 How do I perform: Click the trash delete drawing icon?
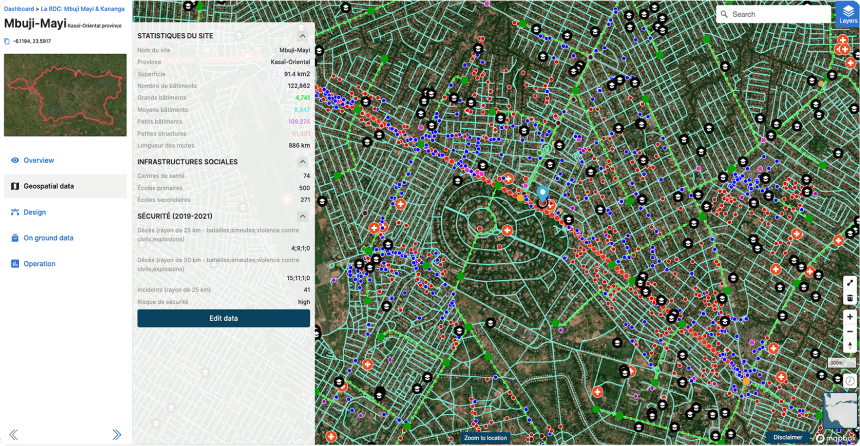[x=850, y=297]
